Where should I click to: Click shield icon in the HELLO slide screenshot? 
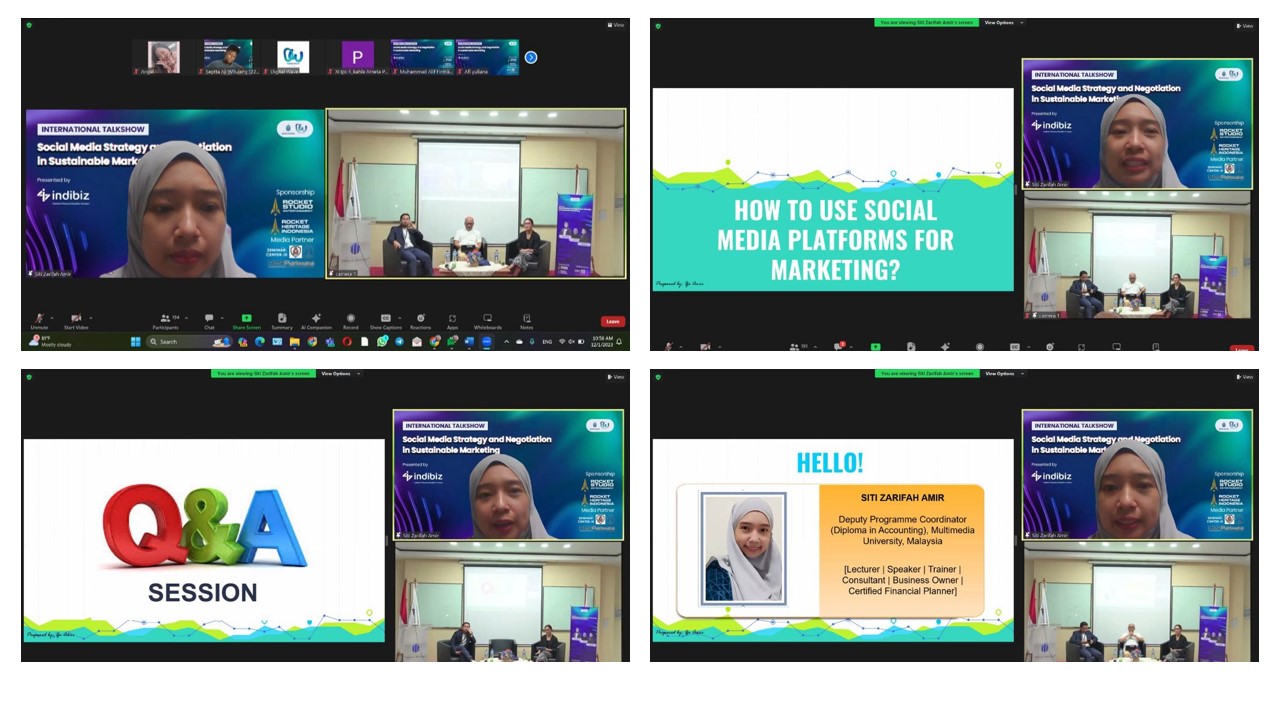(x=657, y=377)
